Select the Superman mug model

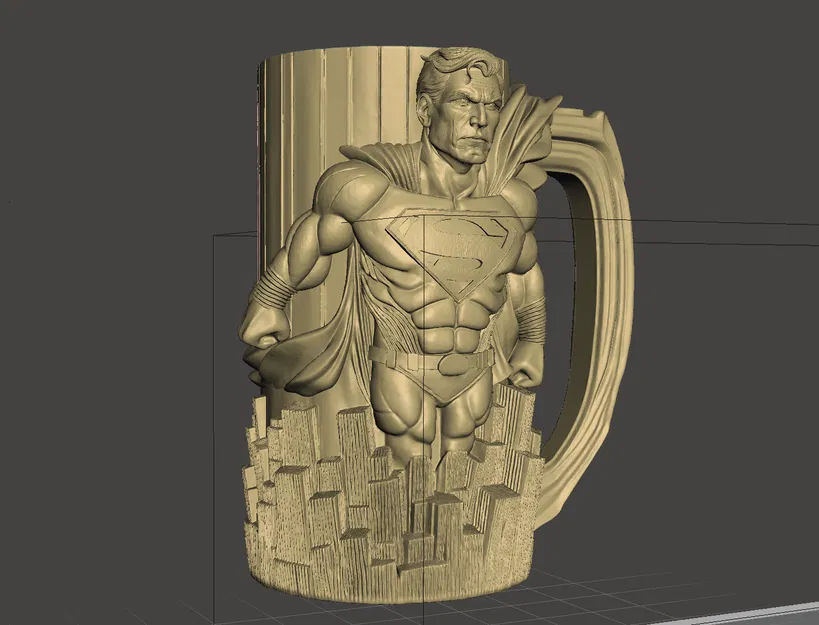[420, 300]
